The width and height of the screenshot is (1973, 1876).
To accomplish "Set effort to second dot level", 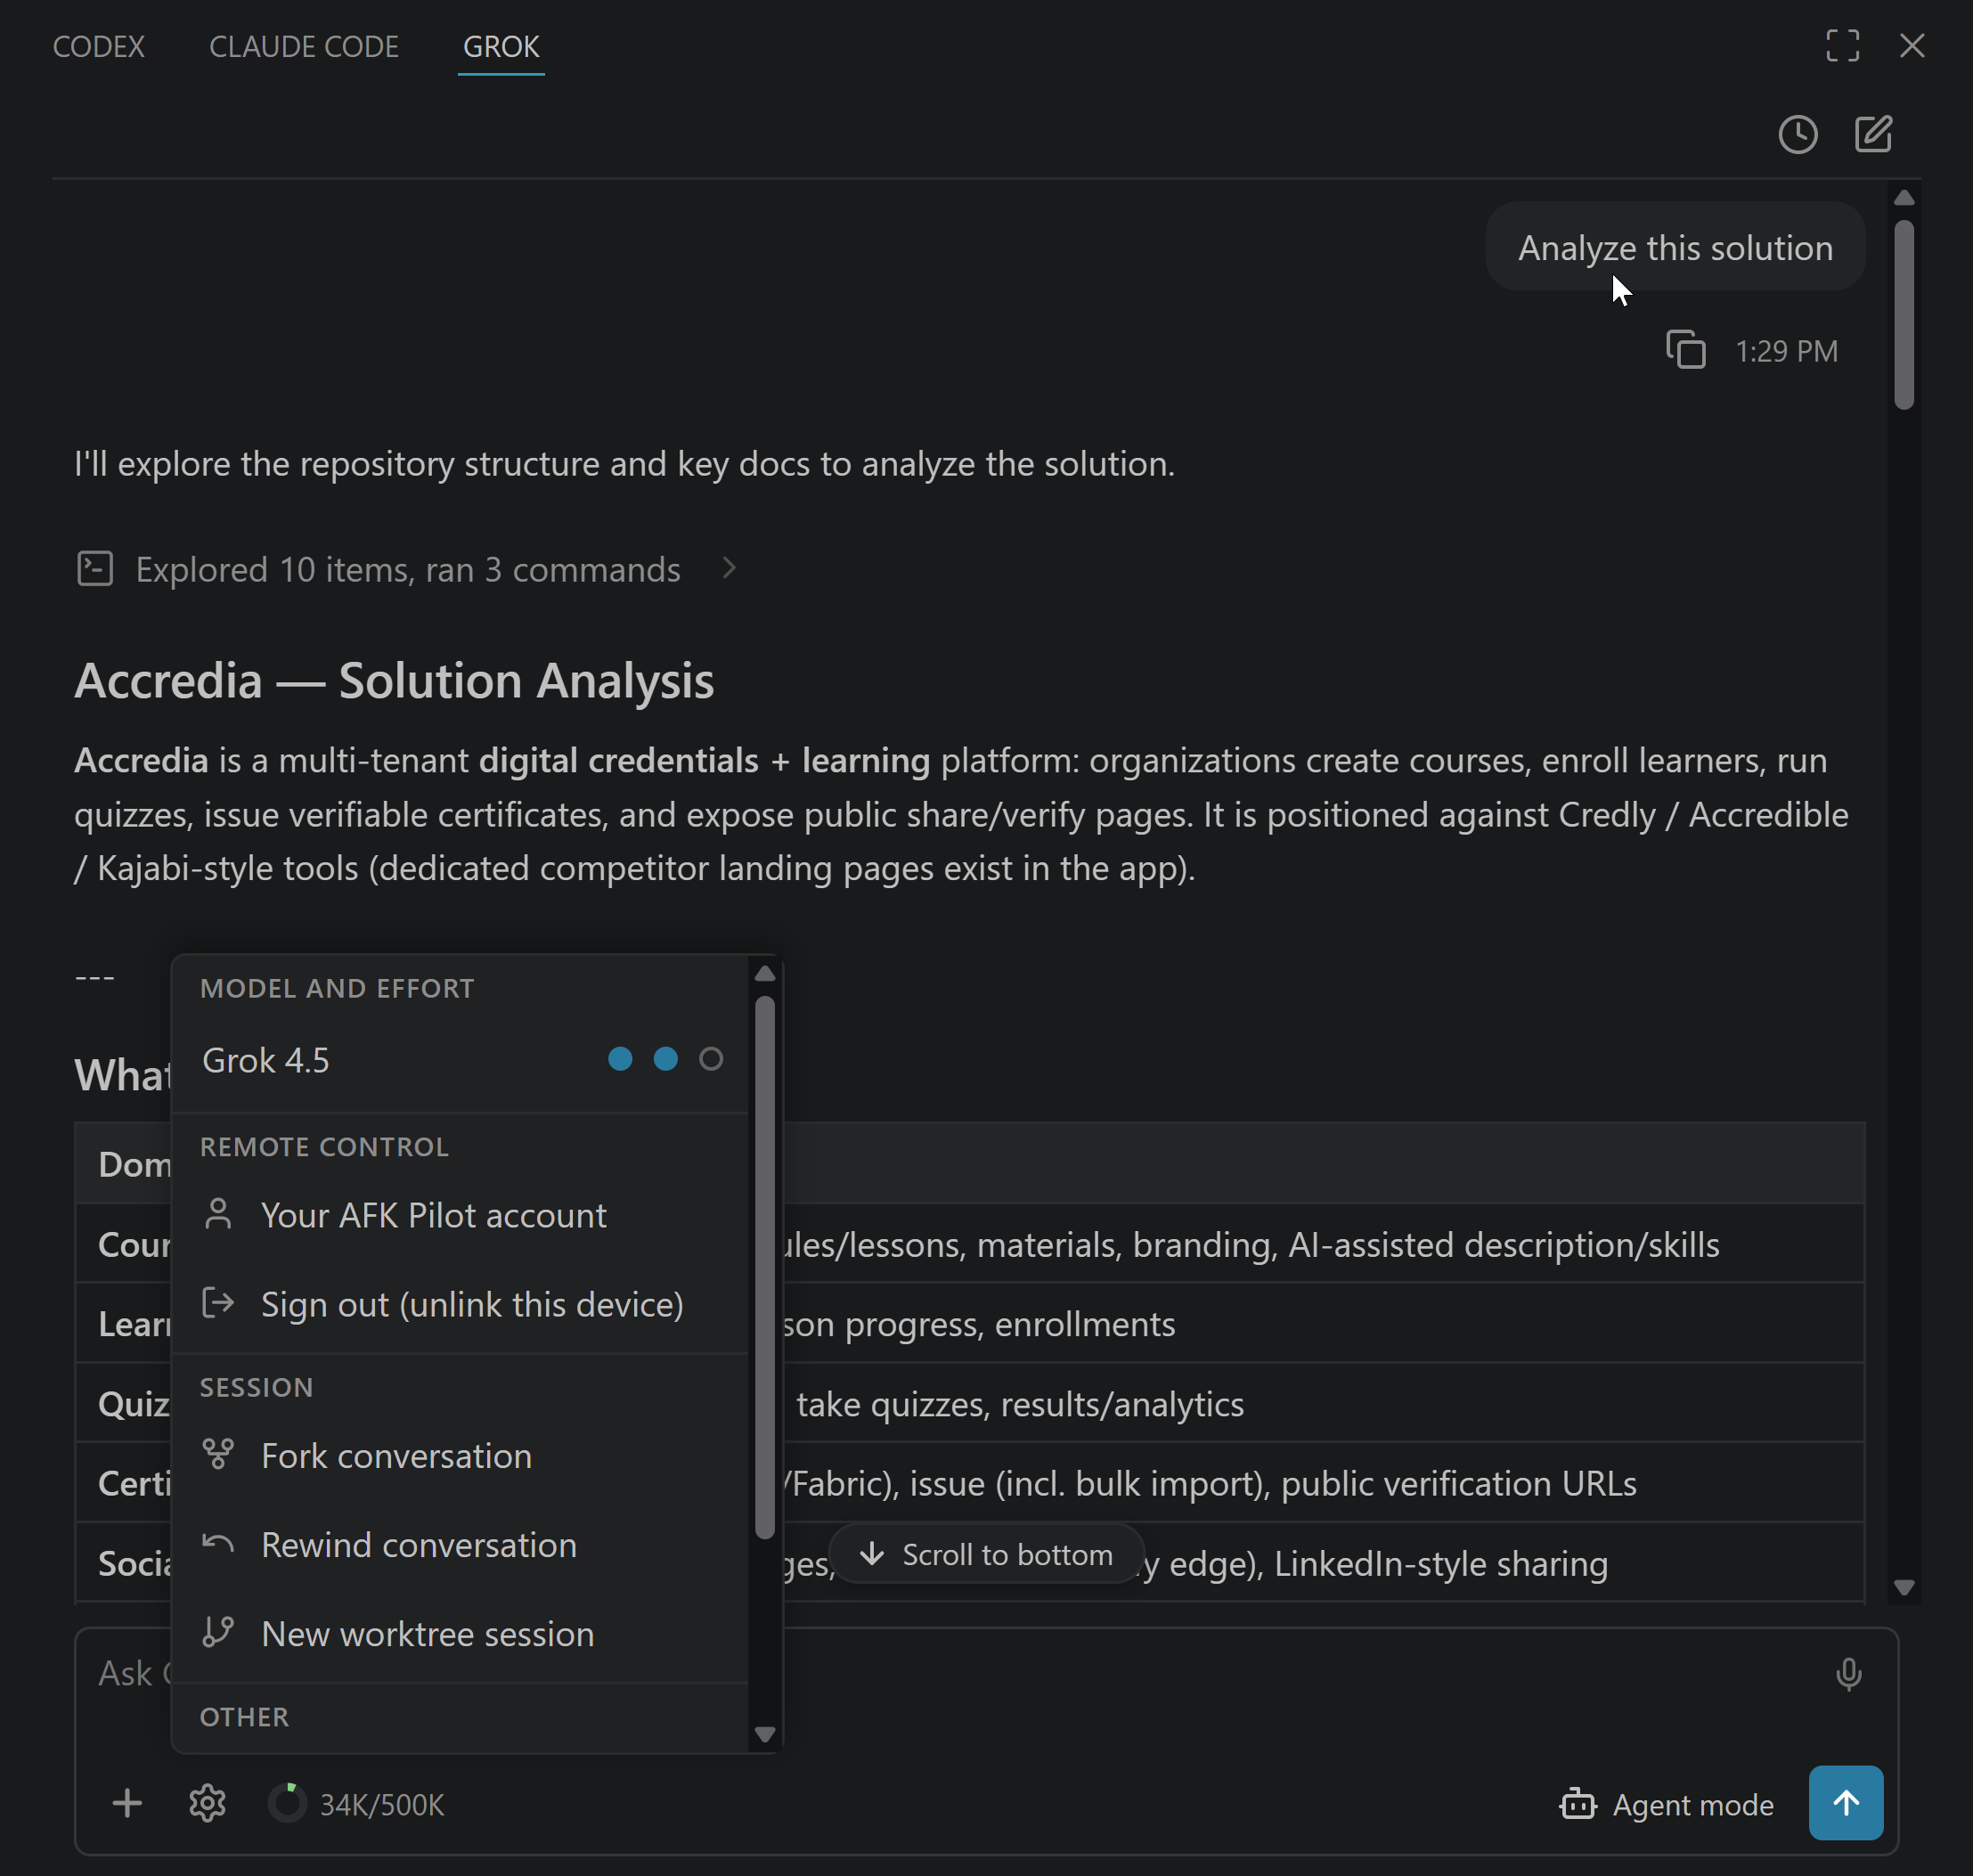I will (x=666, y=1059).
